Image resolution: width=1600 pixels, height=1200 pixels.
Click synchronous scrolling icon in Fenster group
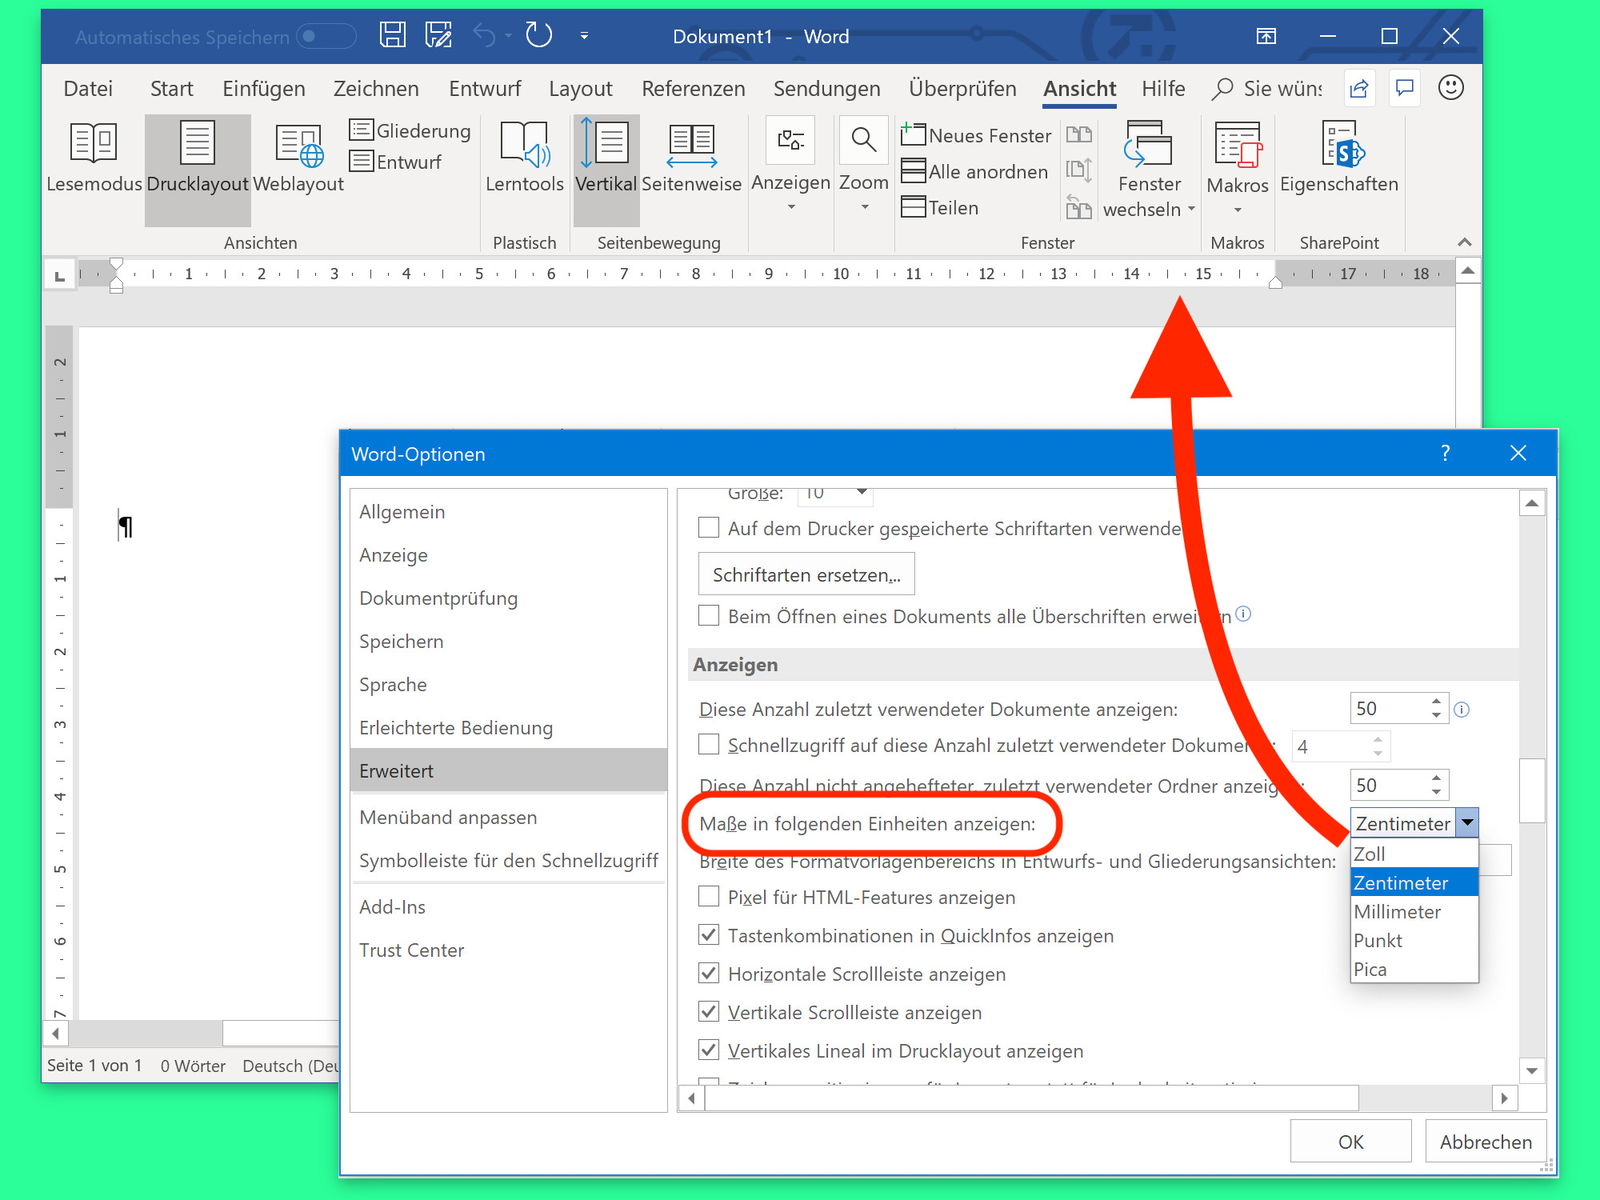[x=1079, y=170]
